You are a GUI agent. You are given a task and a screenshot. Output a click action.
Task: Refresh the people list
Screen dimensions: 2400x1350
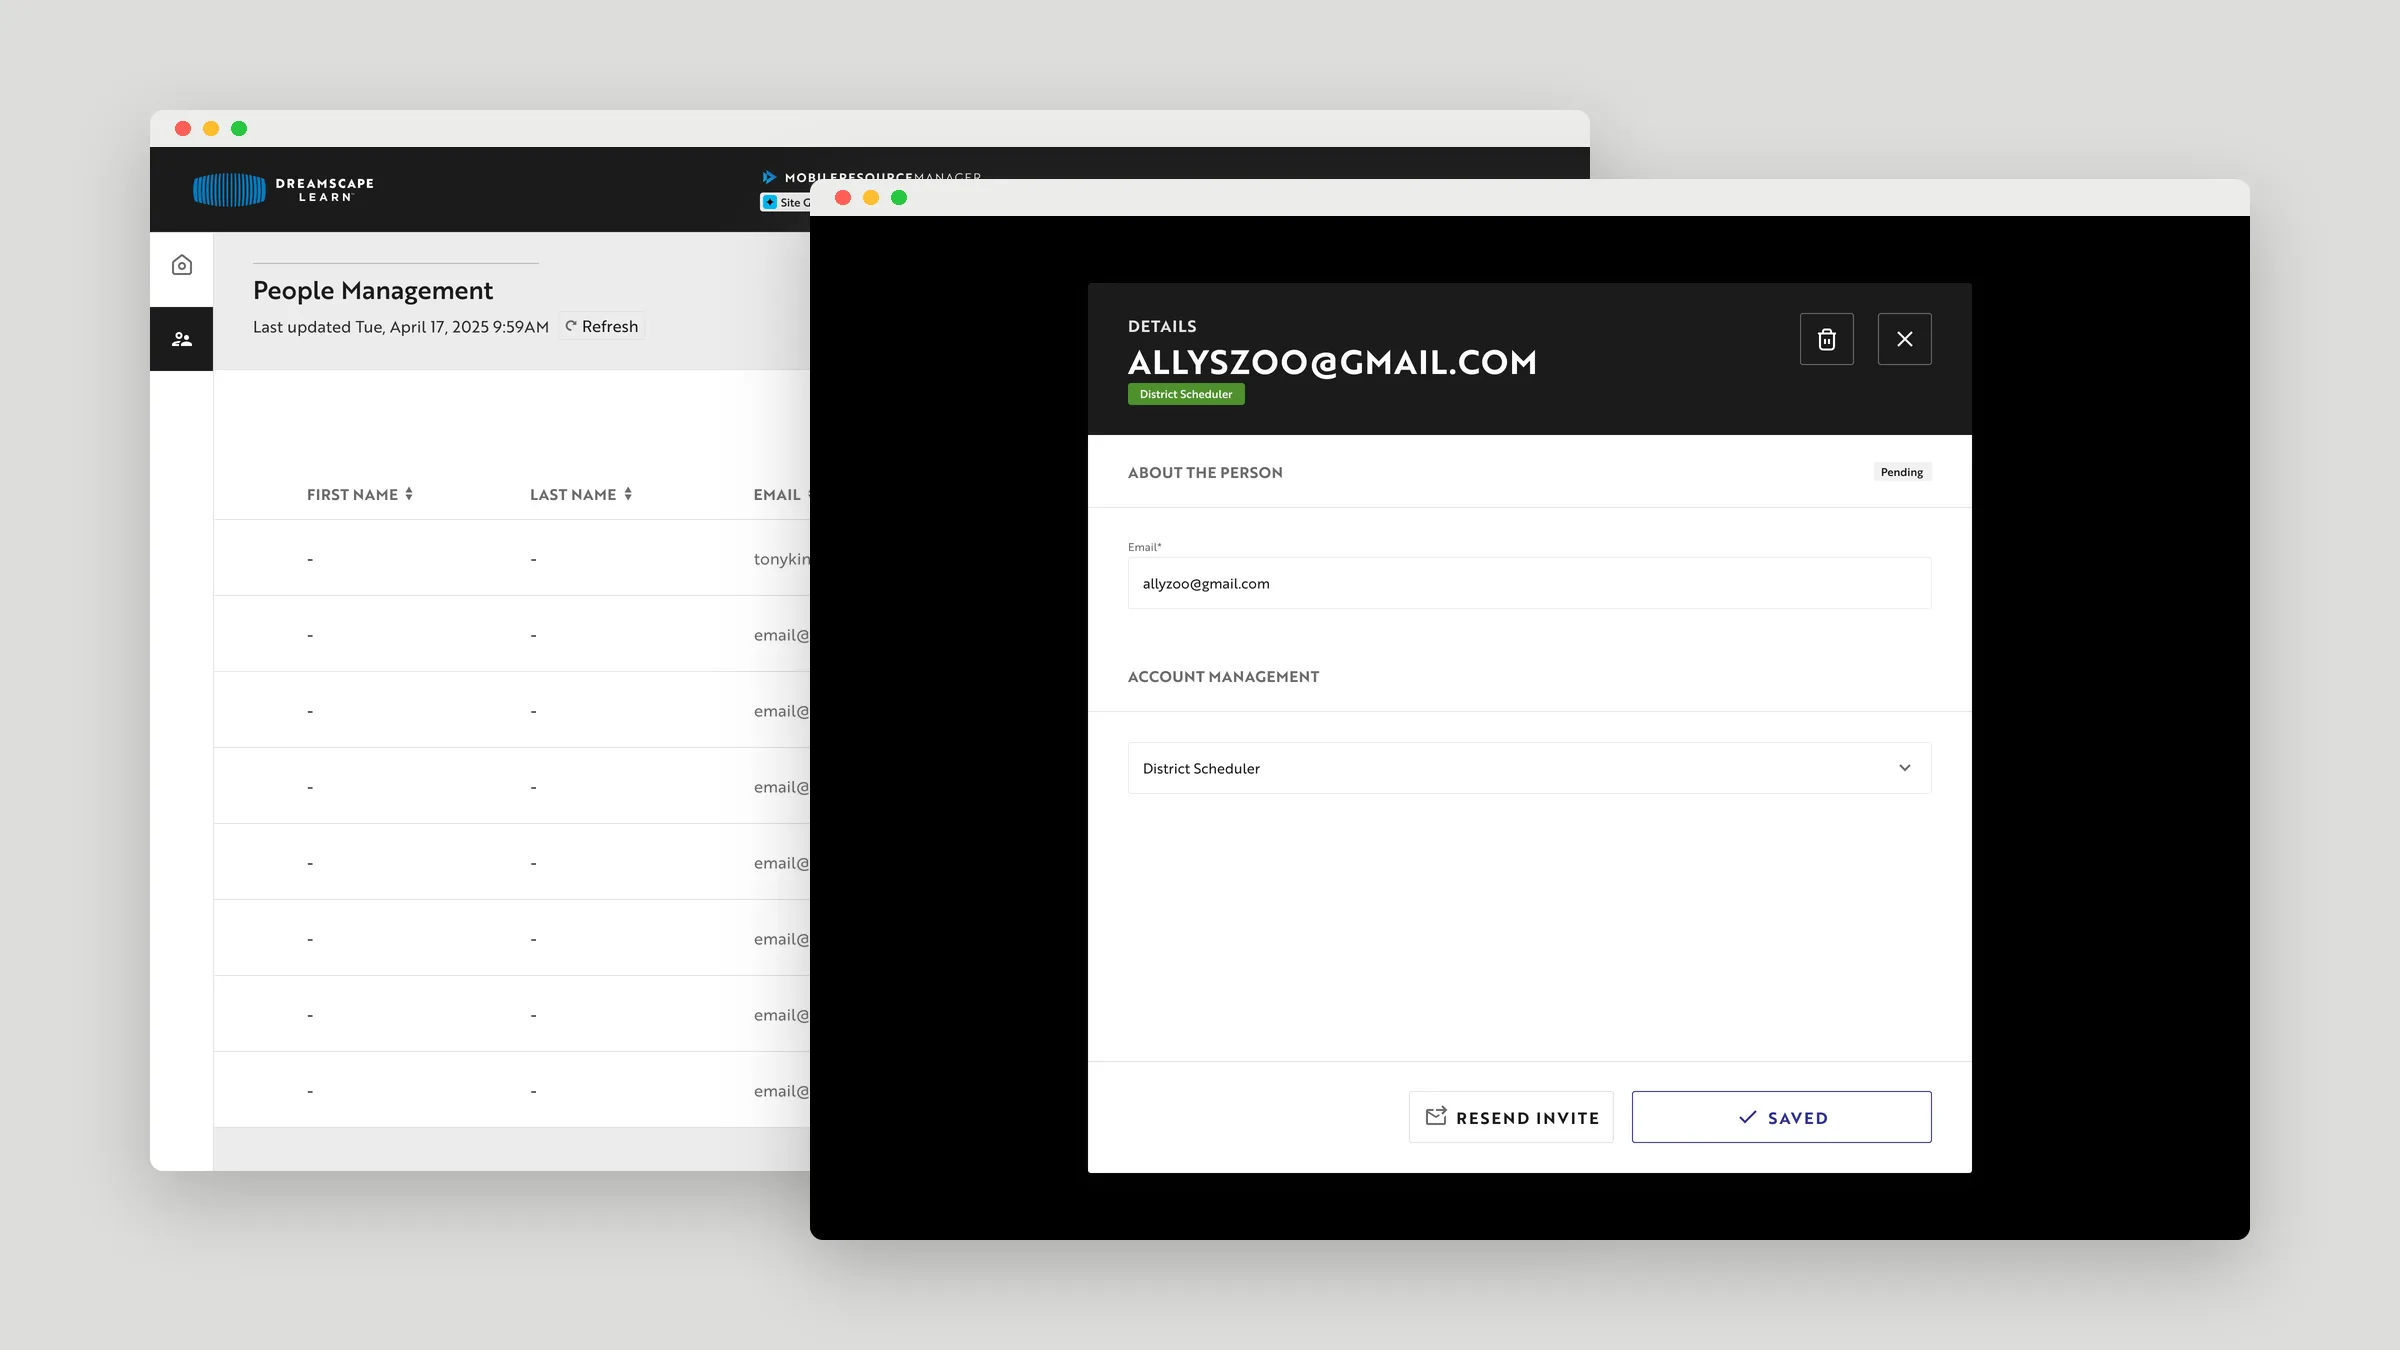click(602, 326)
